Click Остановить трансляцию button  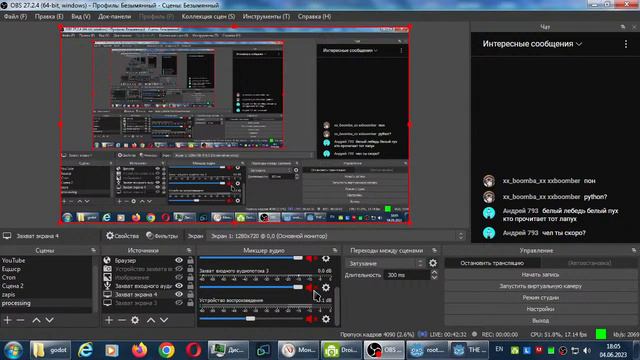492,263
